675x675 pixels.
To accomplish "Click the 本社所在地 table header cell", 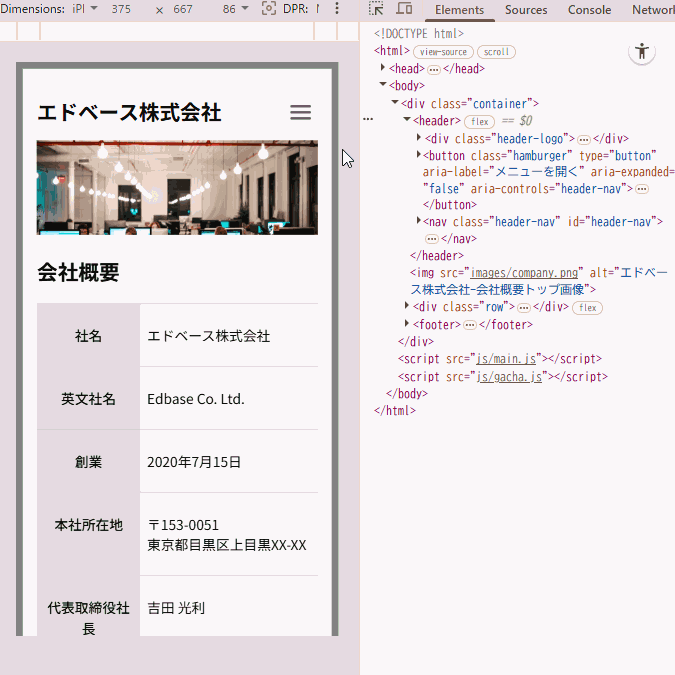I will coord(88,534).
